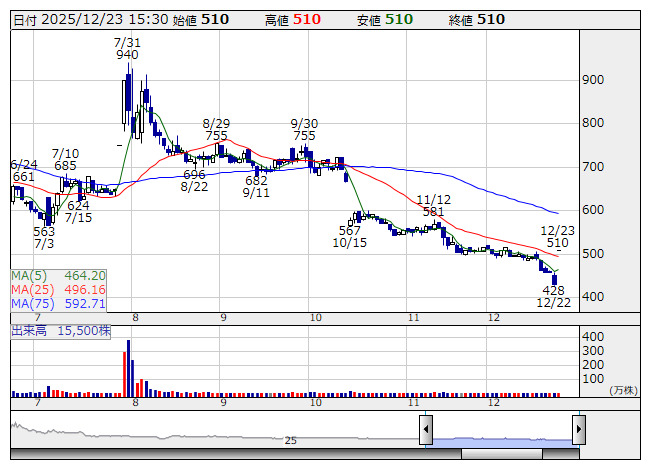Click the right range slider handle arrow
The width and height of the screenshot is (653, 470).
click(x=579, y=429)
